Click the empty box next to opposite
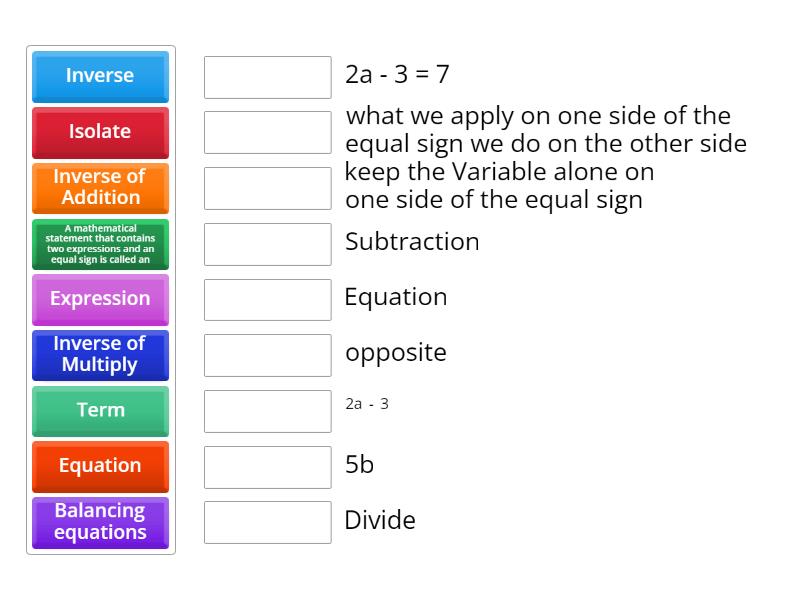 click(x=267, y=353)
